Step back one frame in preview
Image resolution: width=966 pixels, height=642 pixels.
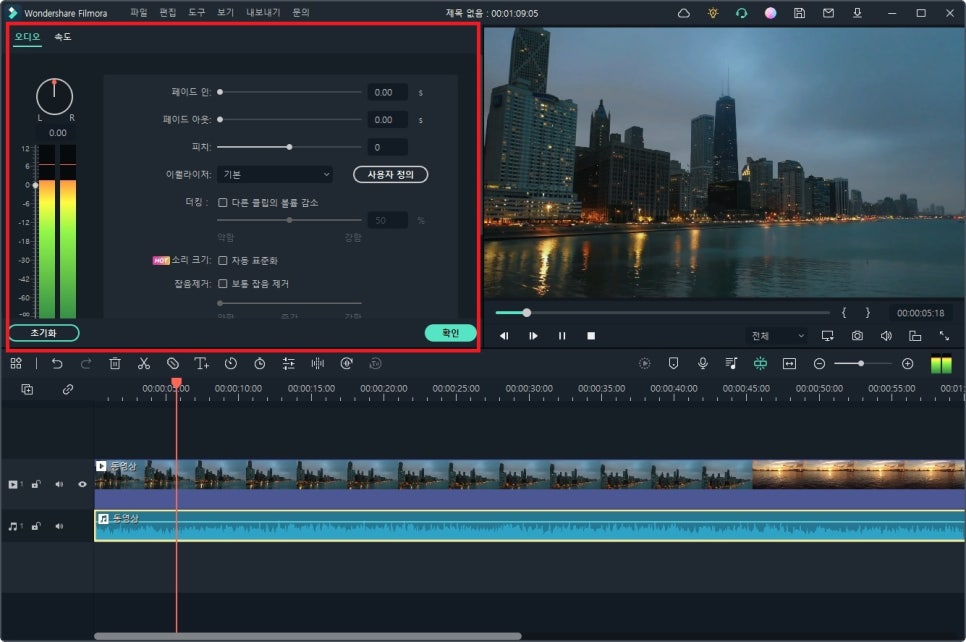coord(504,336)
